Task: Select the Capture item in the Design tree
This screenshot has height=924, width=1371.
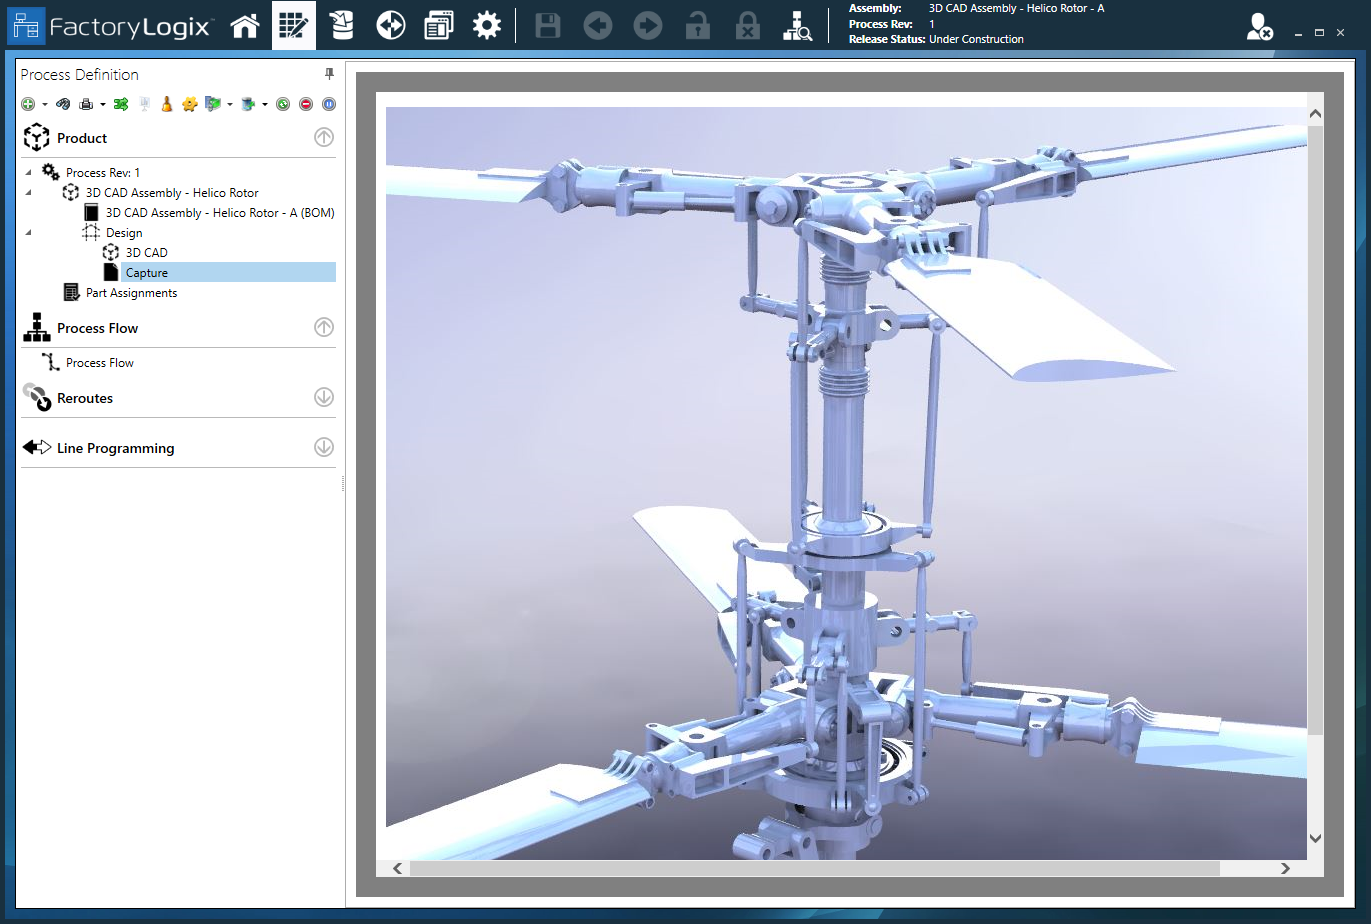Action: pos(147,272)
